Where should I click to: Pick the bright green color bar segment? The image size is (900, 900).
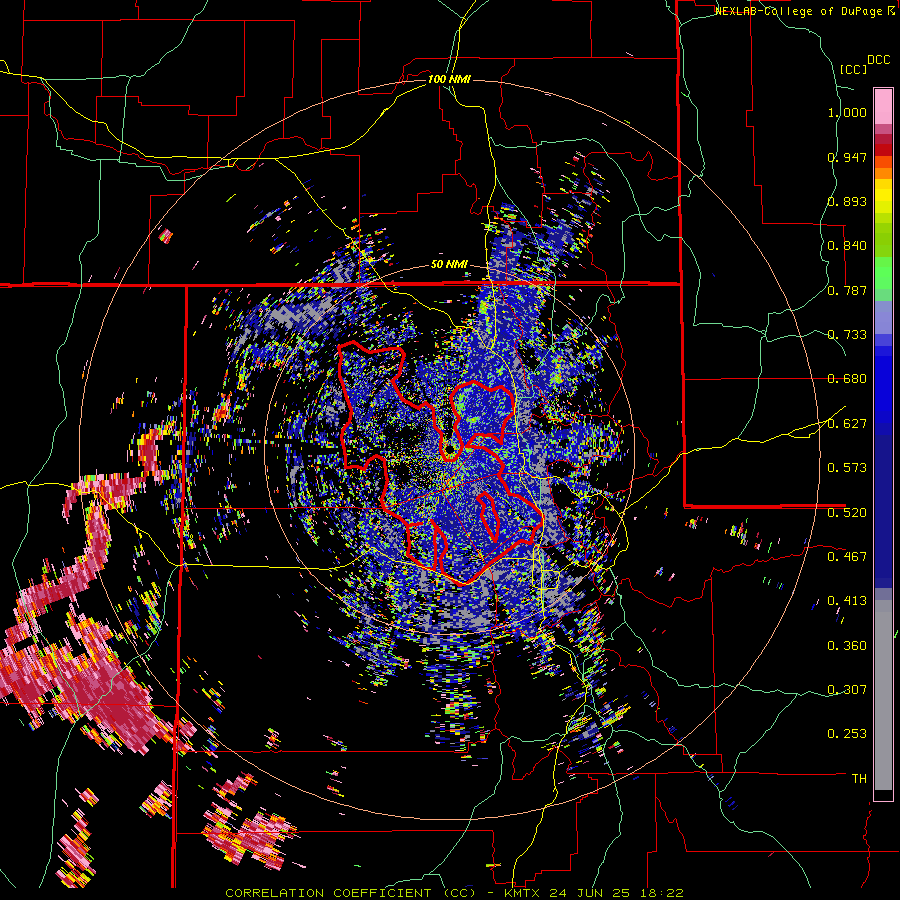(x=883, y=272)
